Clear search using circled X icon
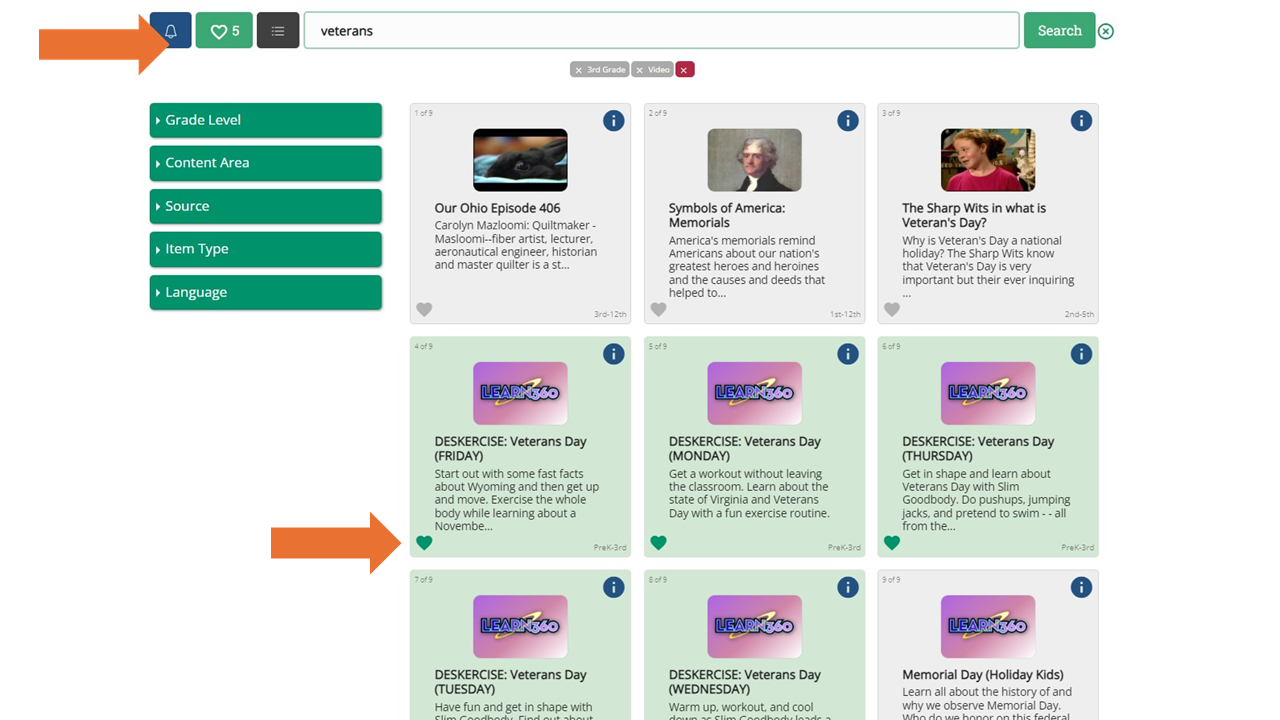This screenshot has width=1280, height=720. (1106, 31)
